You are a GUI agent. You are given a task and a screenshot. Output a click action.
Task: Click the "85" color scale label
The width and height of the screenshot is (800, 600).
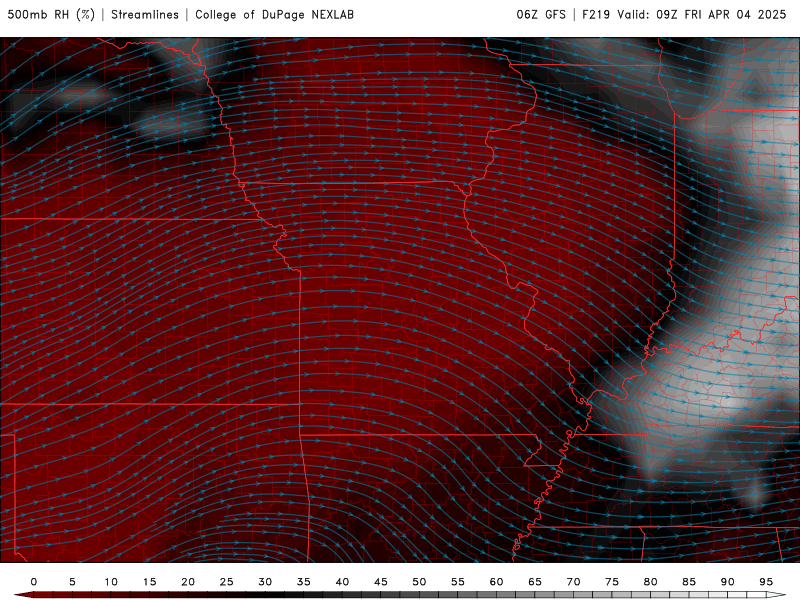click(689, 582)
